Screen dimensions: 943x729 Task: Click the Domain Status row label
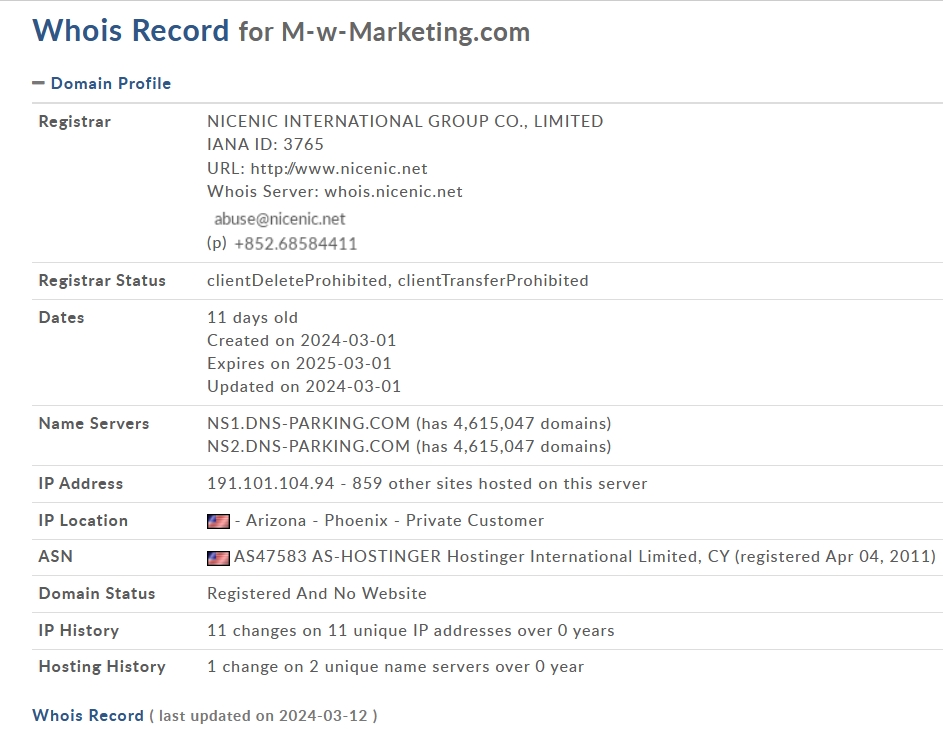pos(97,594)
